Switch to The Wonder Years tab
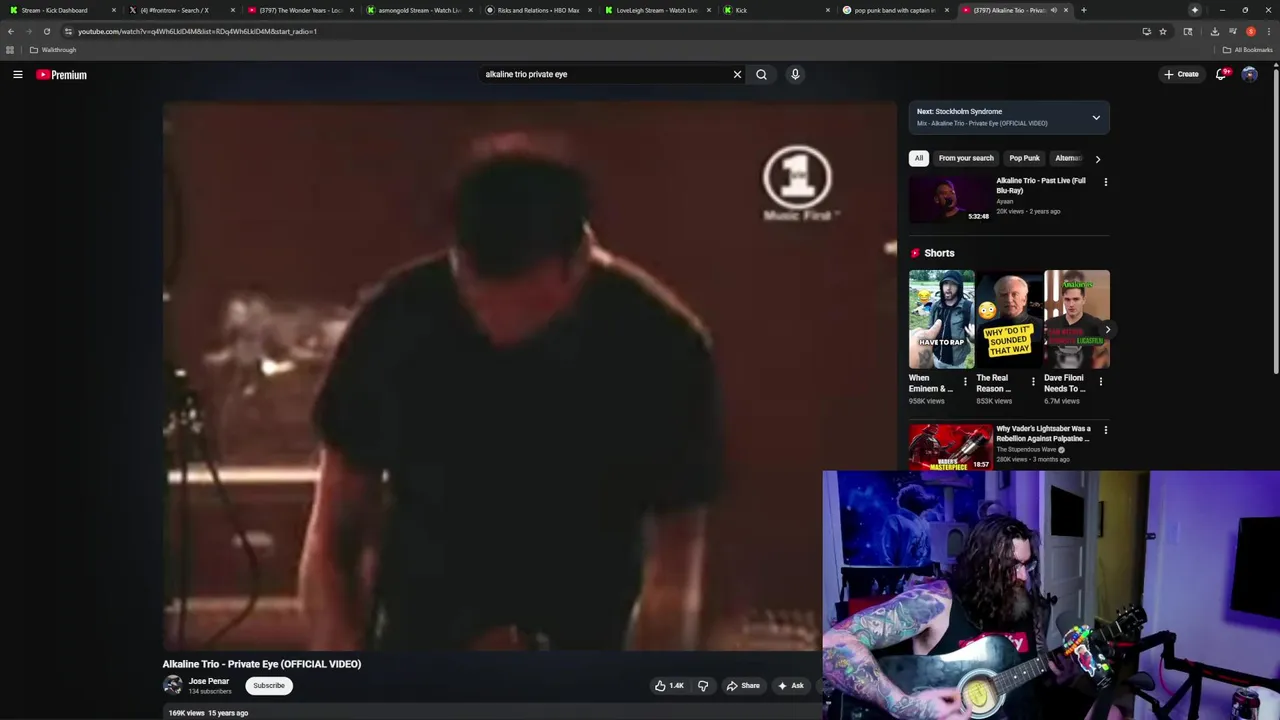 point(300,10)
